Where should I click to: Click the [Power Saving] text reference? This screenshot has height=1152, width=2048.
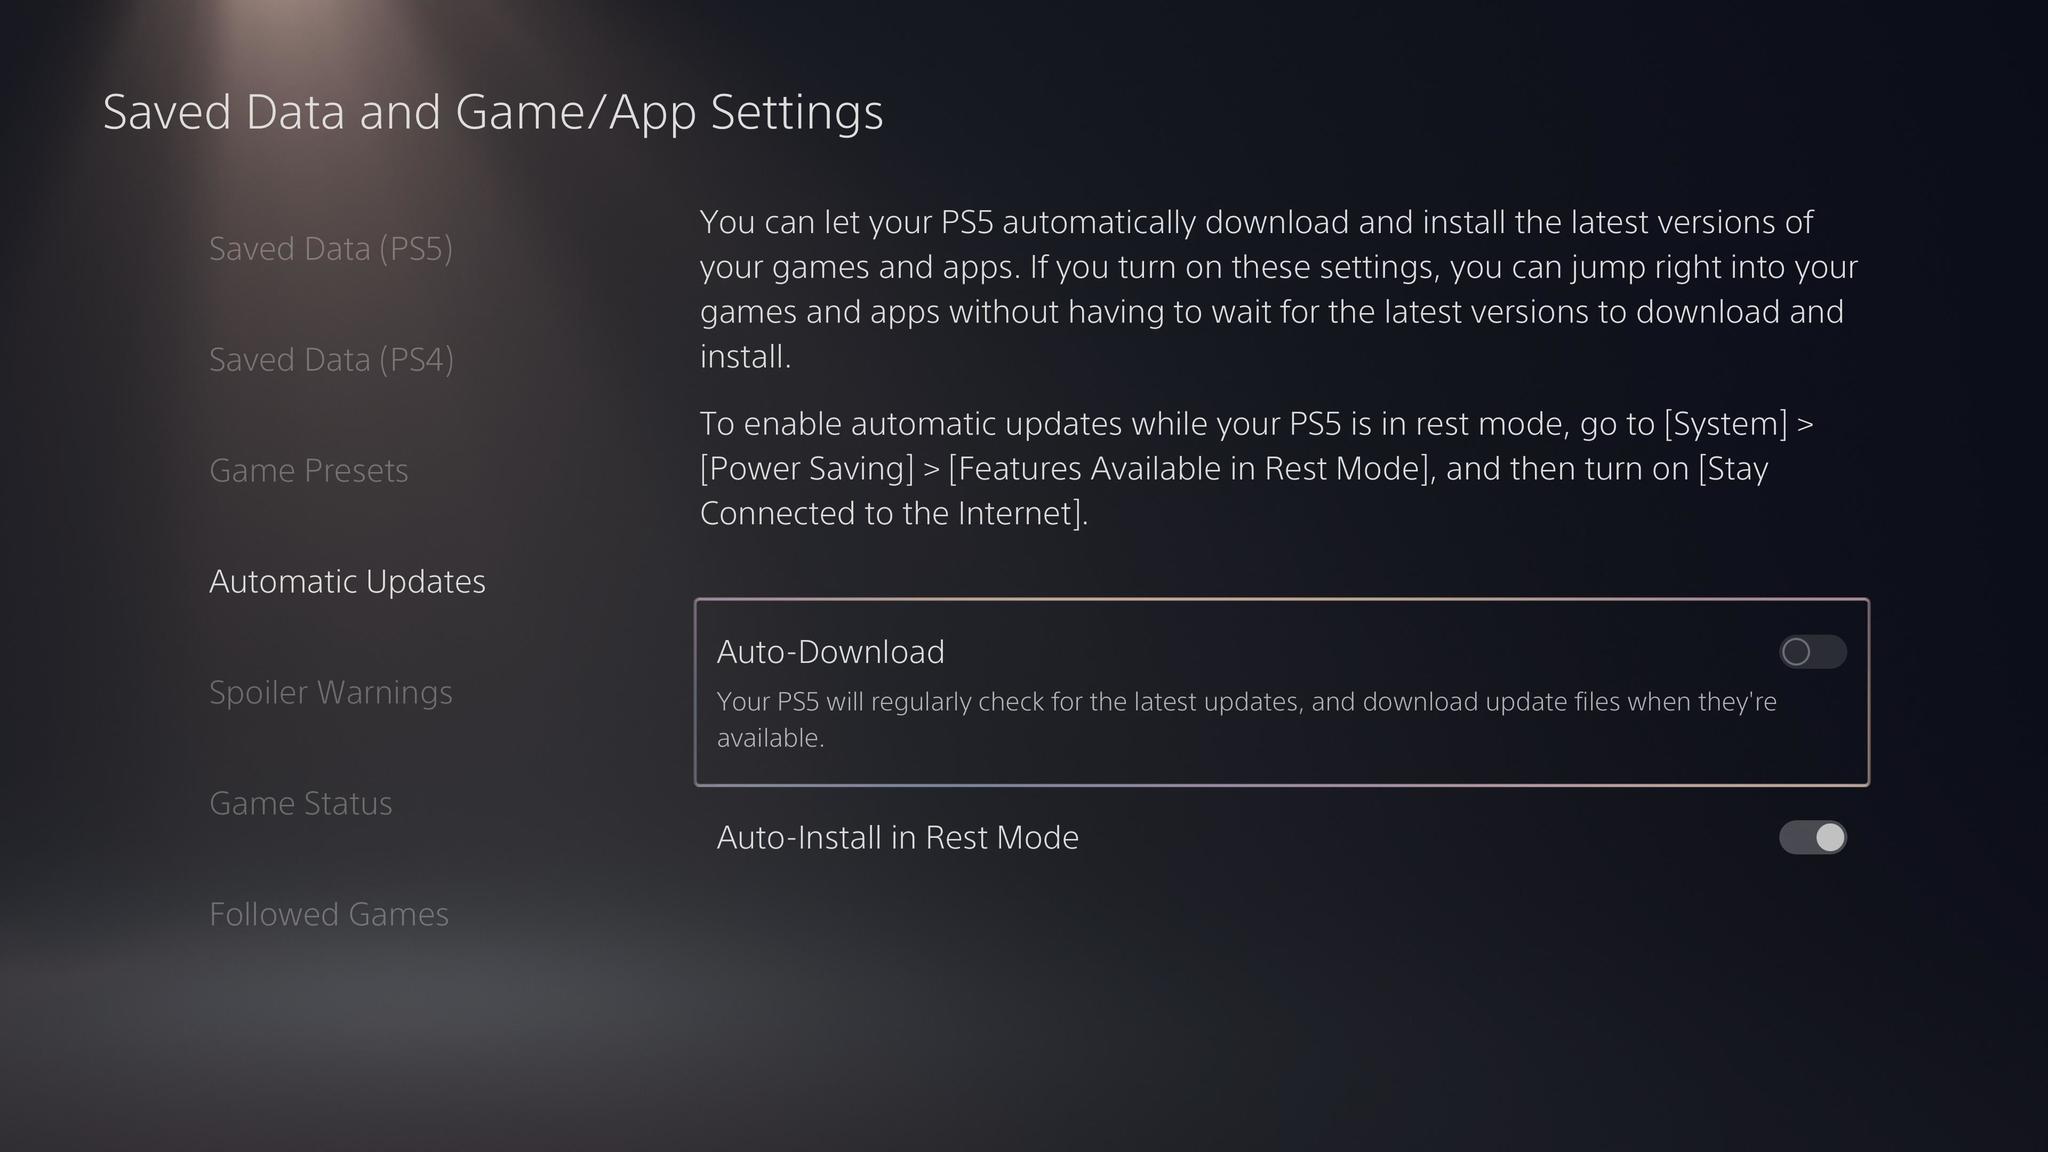[x=807, y=469]
